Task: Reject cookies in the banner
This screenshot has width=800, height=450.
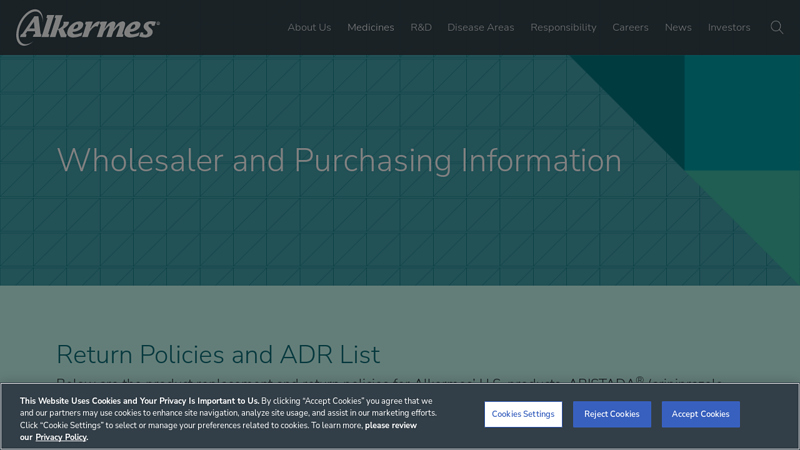Action: coord(612,414)
